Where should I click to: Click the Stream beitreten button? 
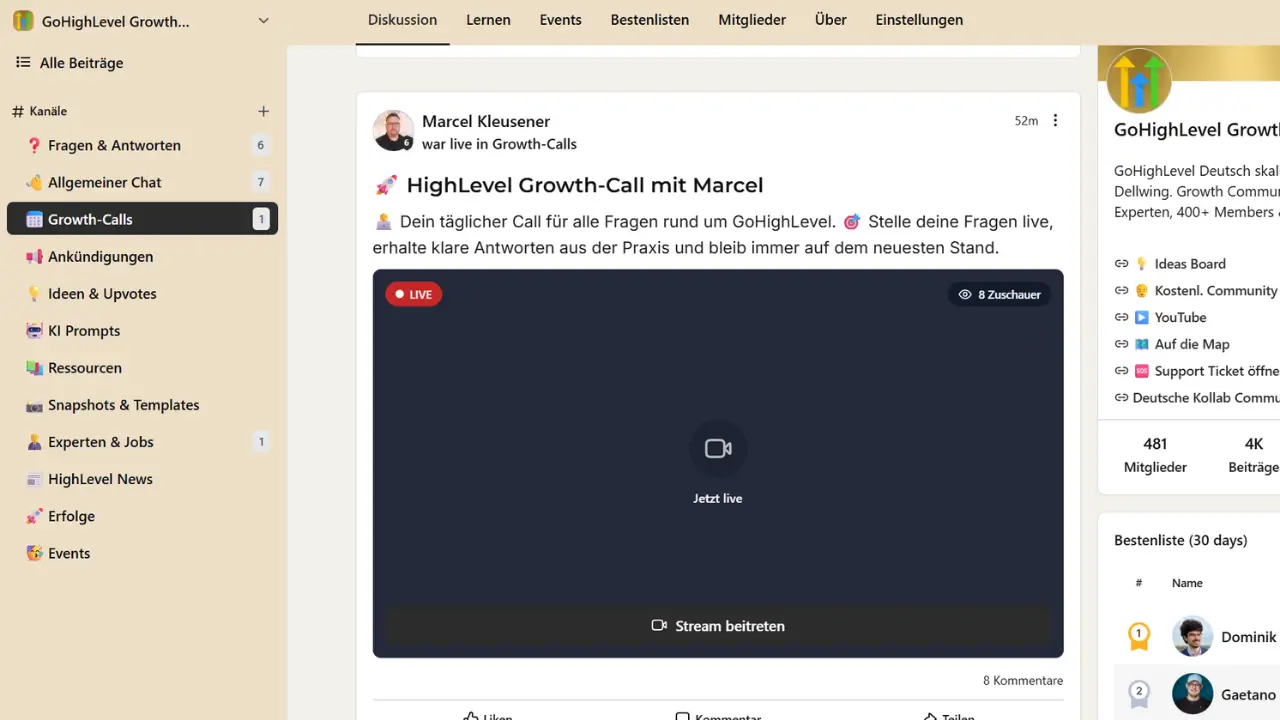tap(718, 626)
